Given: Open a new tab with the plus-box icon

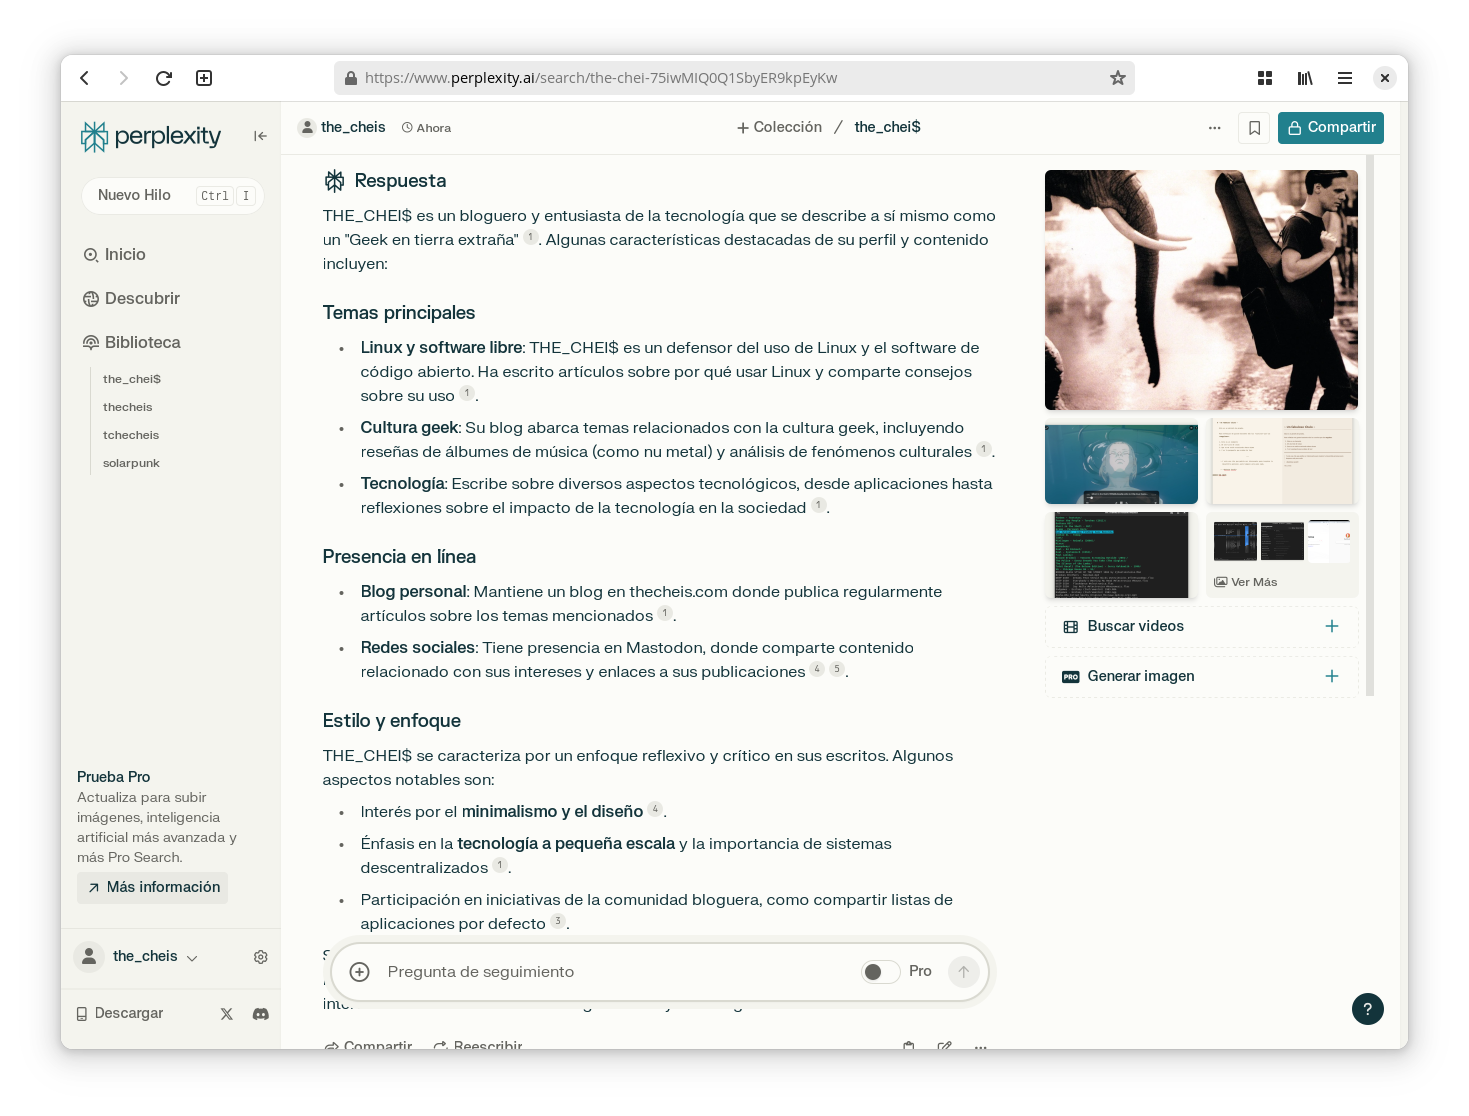Looking at the screenshot, I should [204, 78].
